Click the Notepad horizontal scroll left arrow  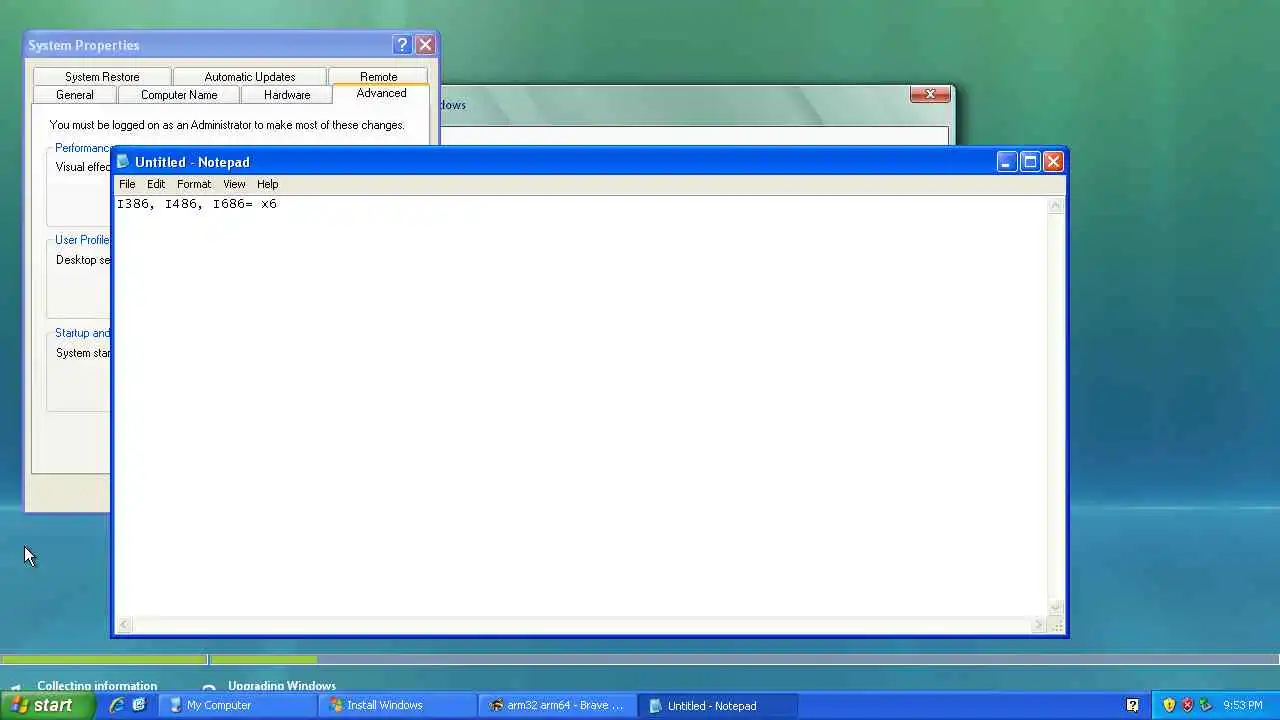(124, 625)
